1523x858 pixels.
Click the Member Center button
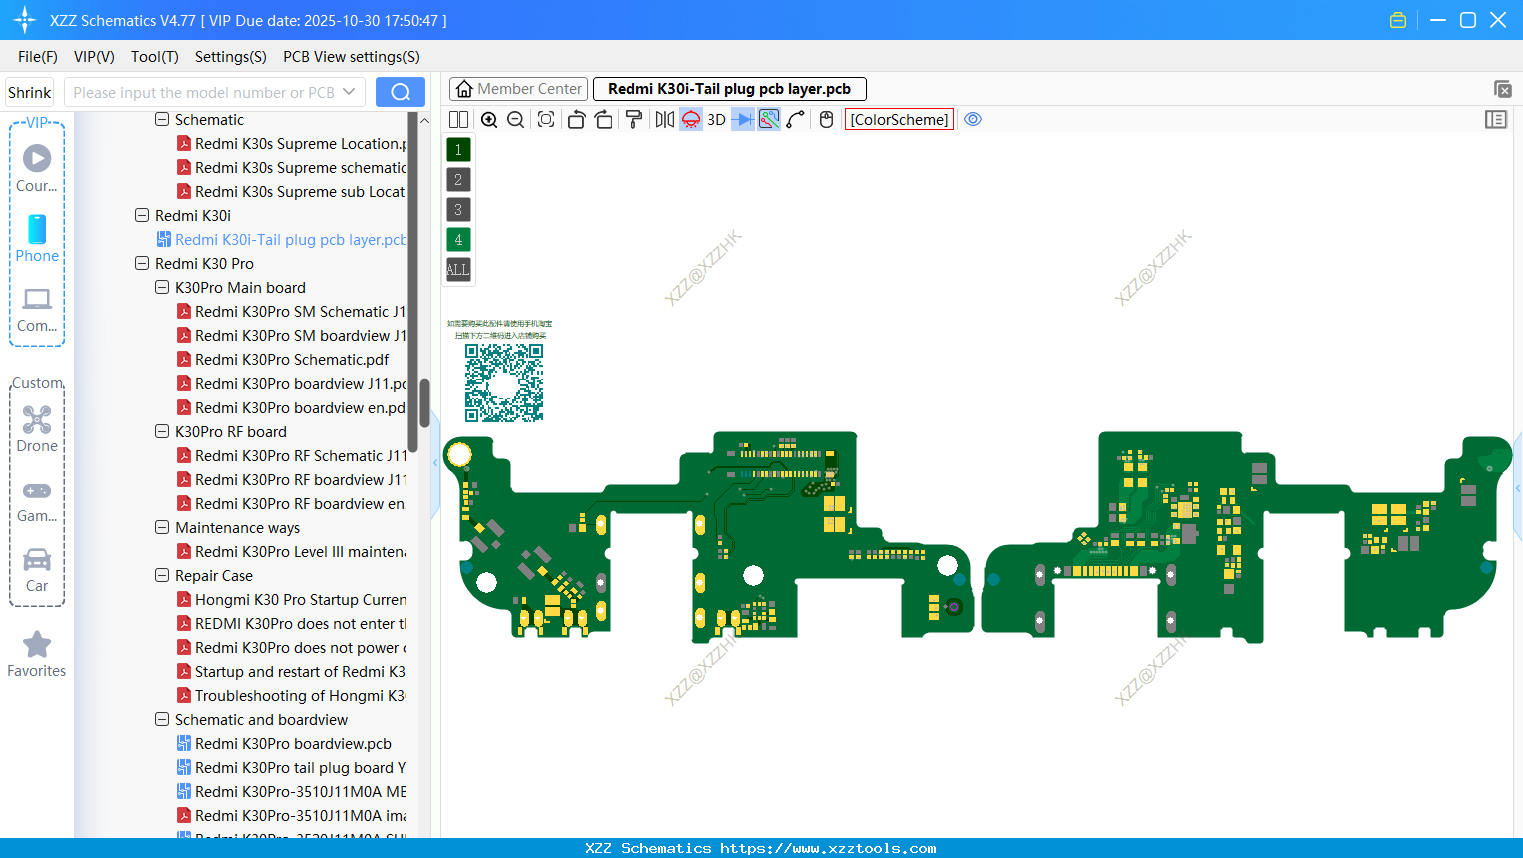[x=518, y=88]
